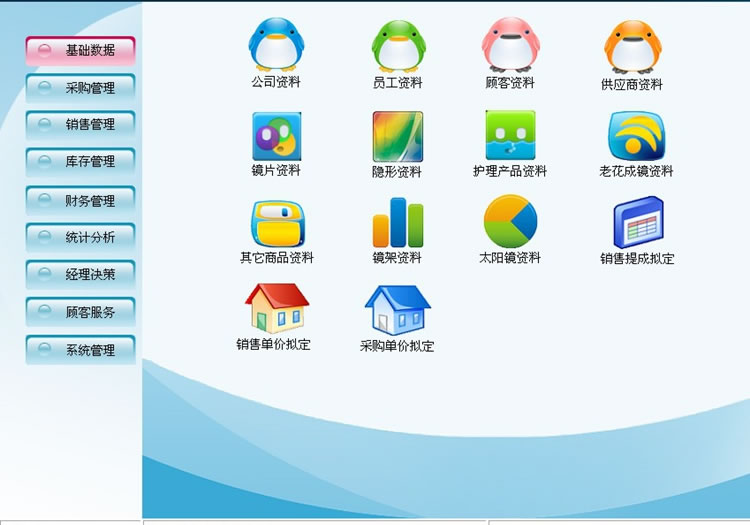Image resolution: width=750 pixels, height=525 pixels.
Task: Open the 库存管理 sidebar item
Action: pos(80,162)
